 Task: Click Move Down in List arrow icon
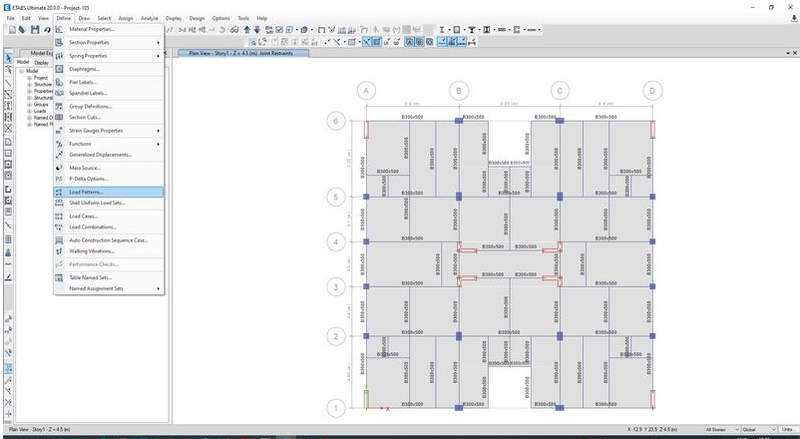257,30
